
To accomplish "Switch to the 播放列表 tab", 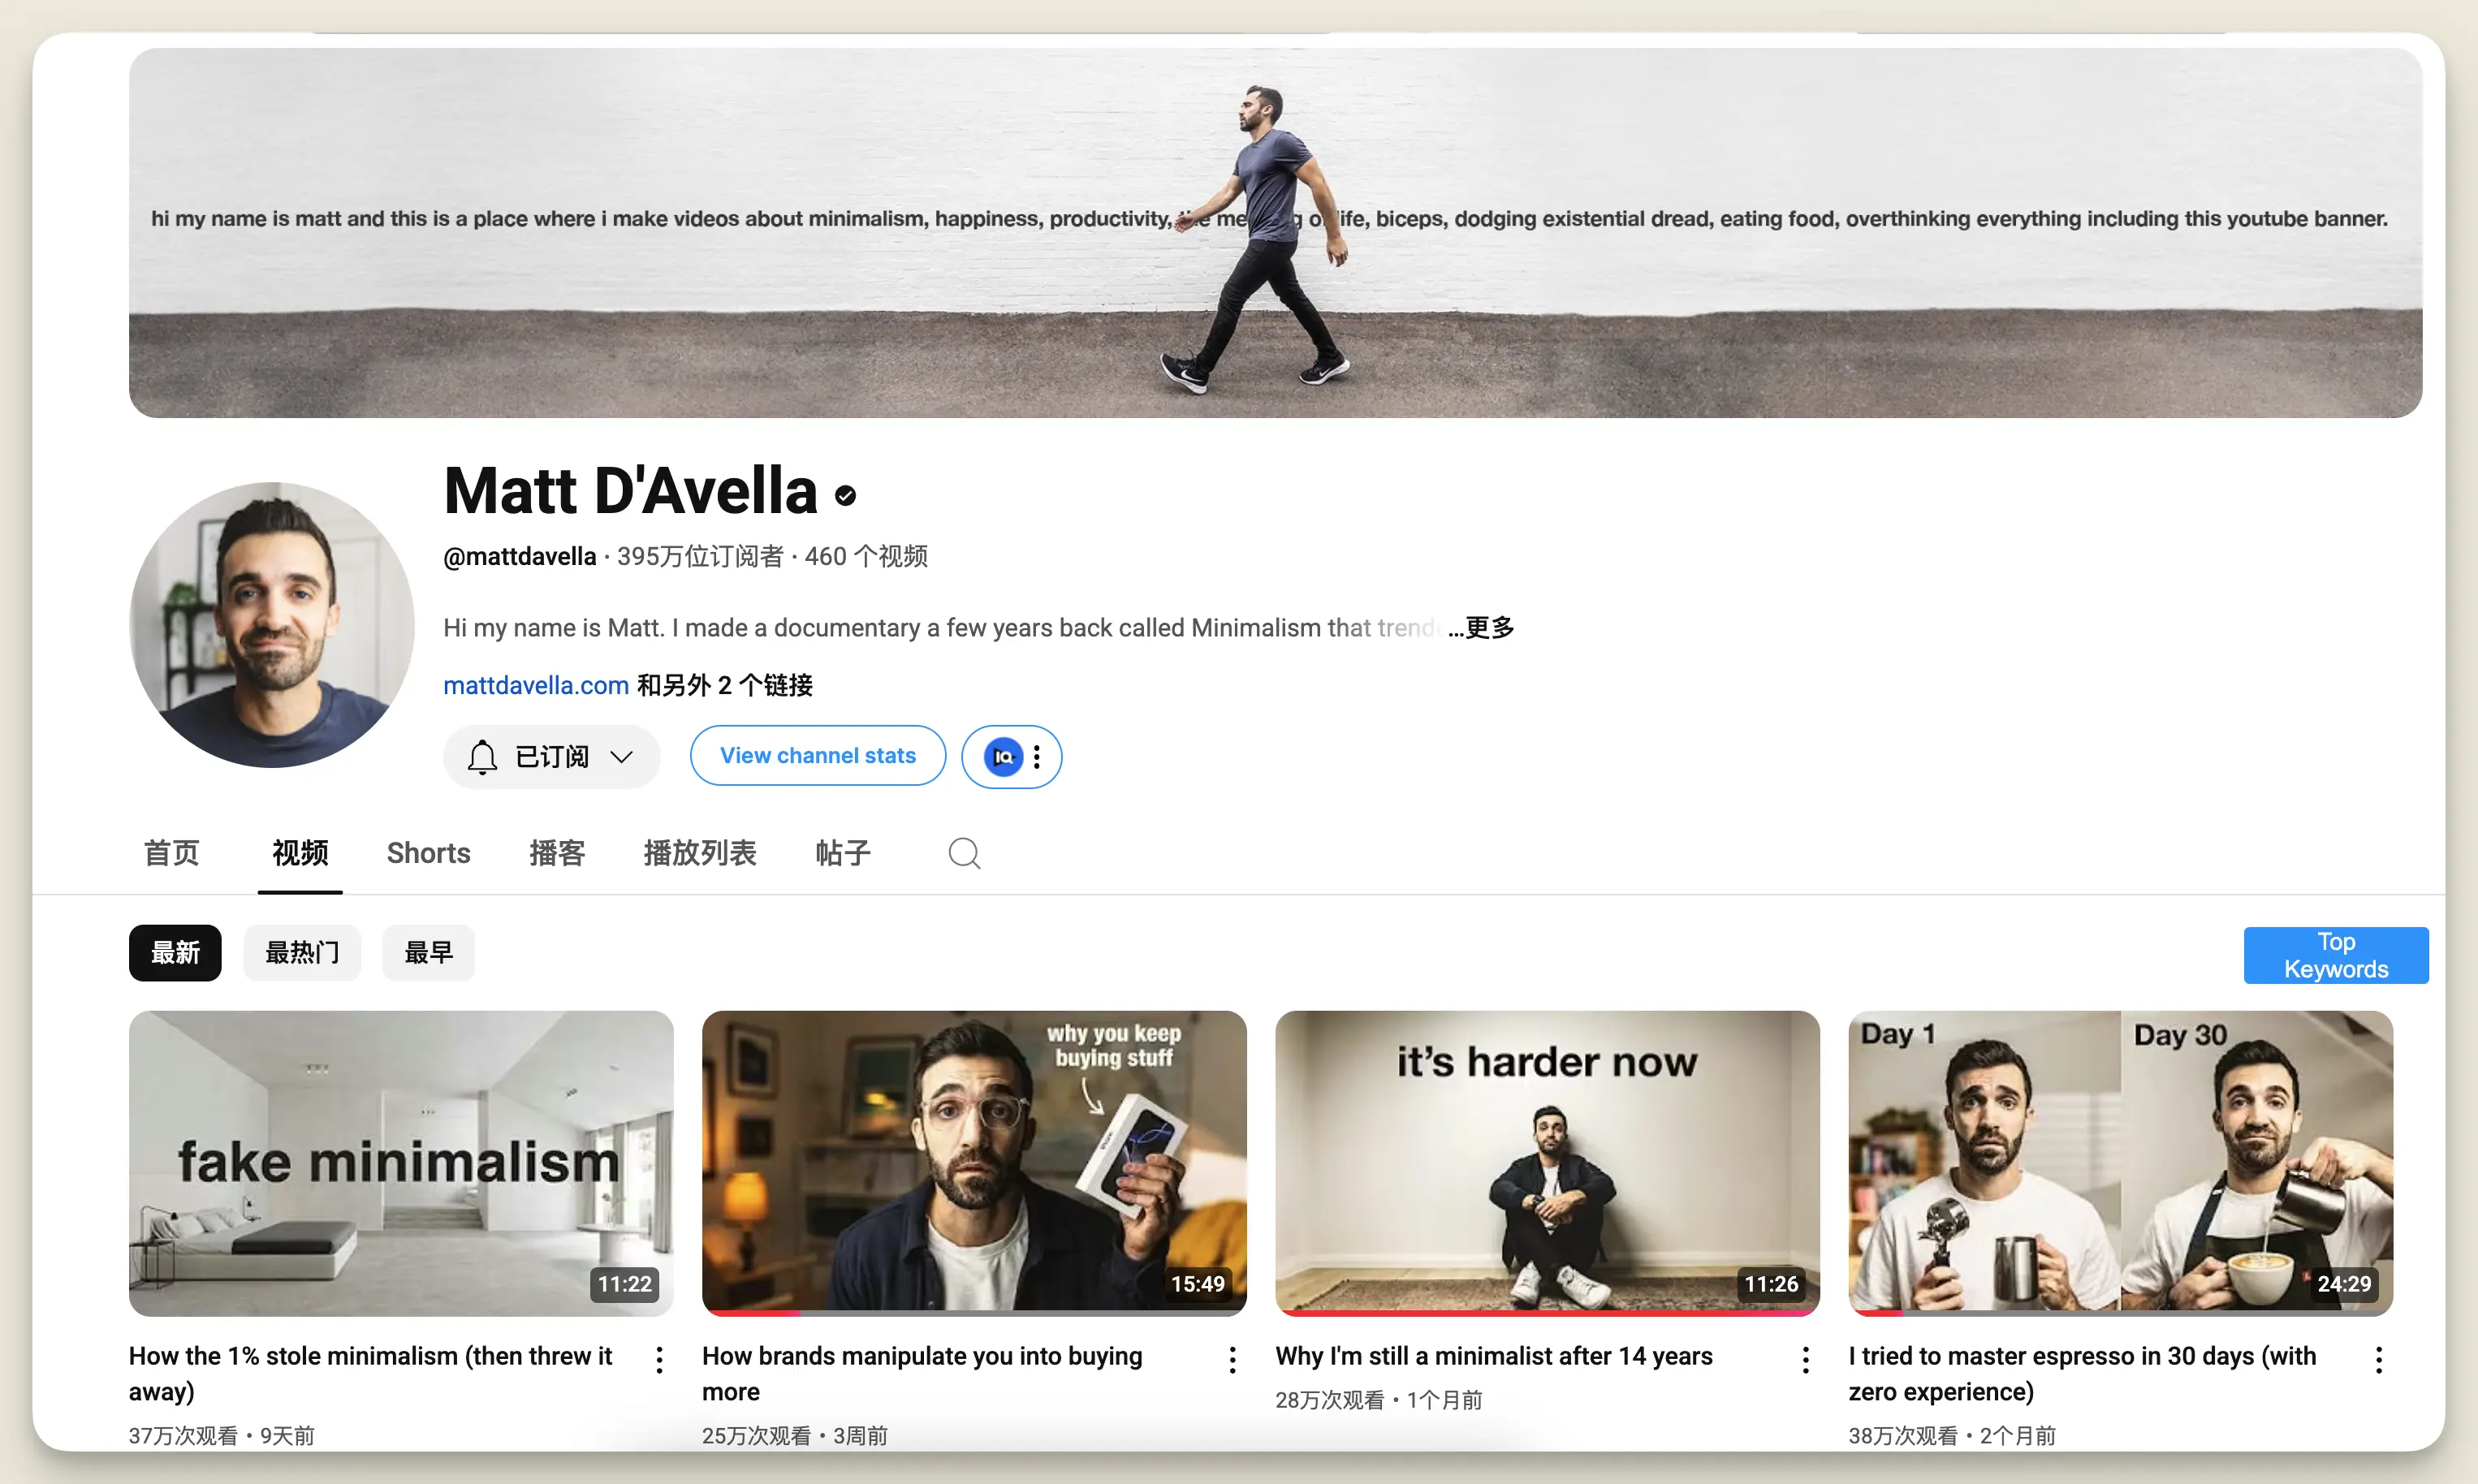I will pos(699,853).
